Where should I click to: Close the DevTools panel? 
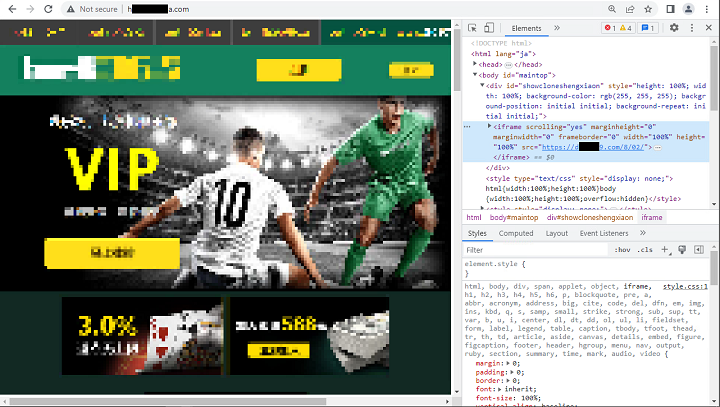click(x=709, y=28)
